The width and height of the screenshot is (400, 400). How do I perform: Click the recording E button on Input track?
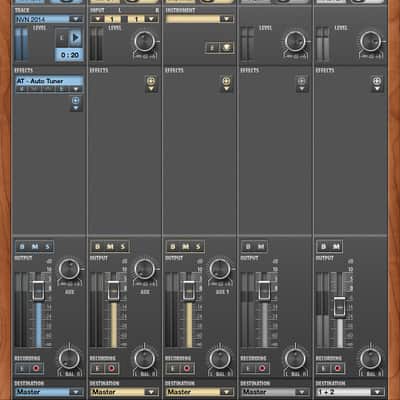[98, 368]
